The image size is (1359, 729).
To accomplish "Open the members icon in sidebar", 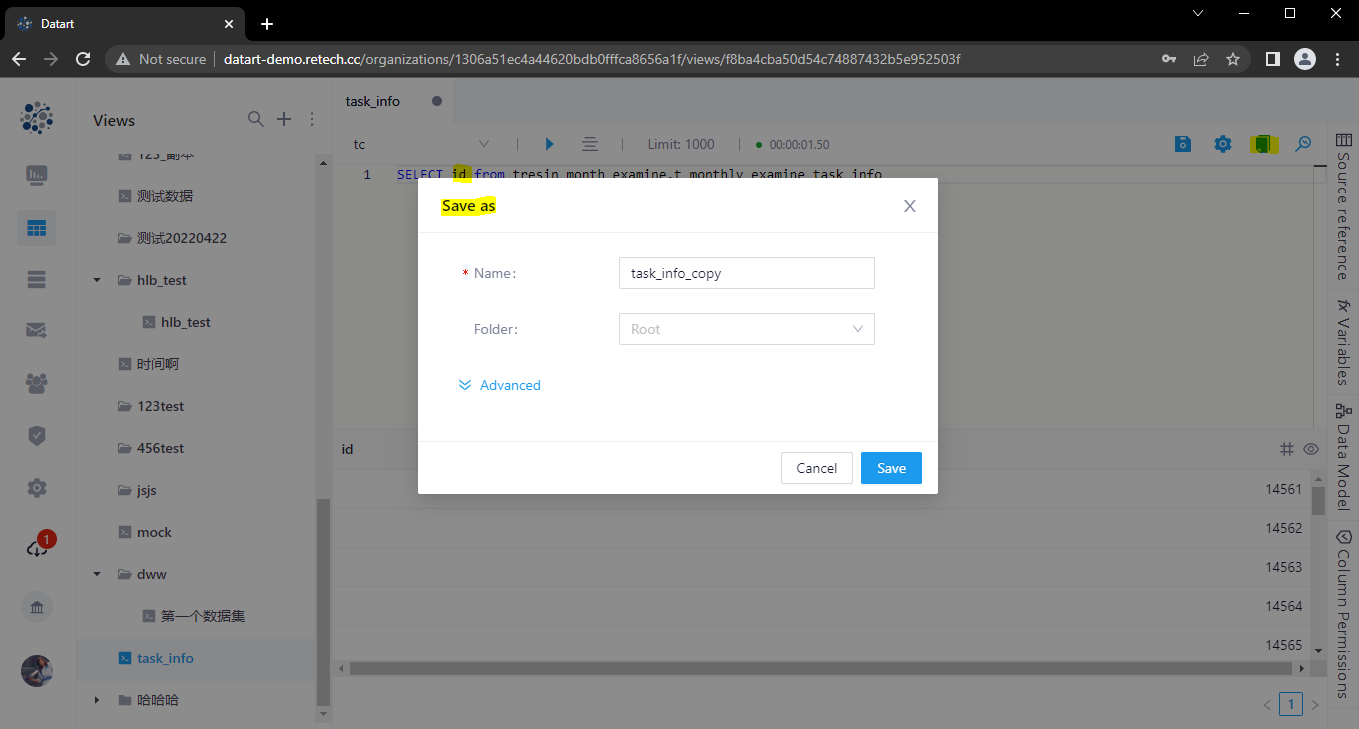I will 37,382.
